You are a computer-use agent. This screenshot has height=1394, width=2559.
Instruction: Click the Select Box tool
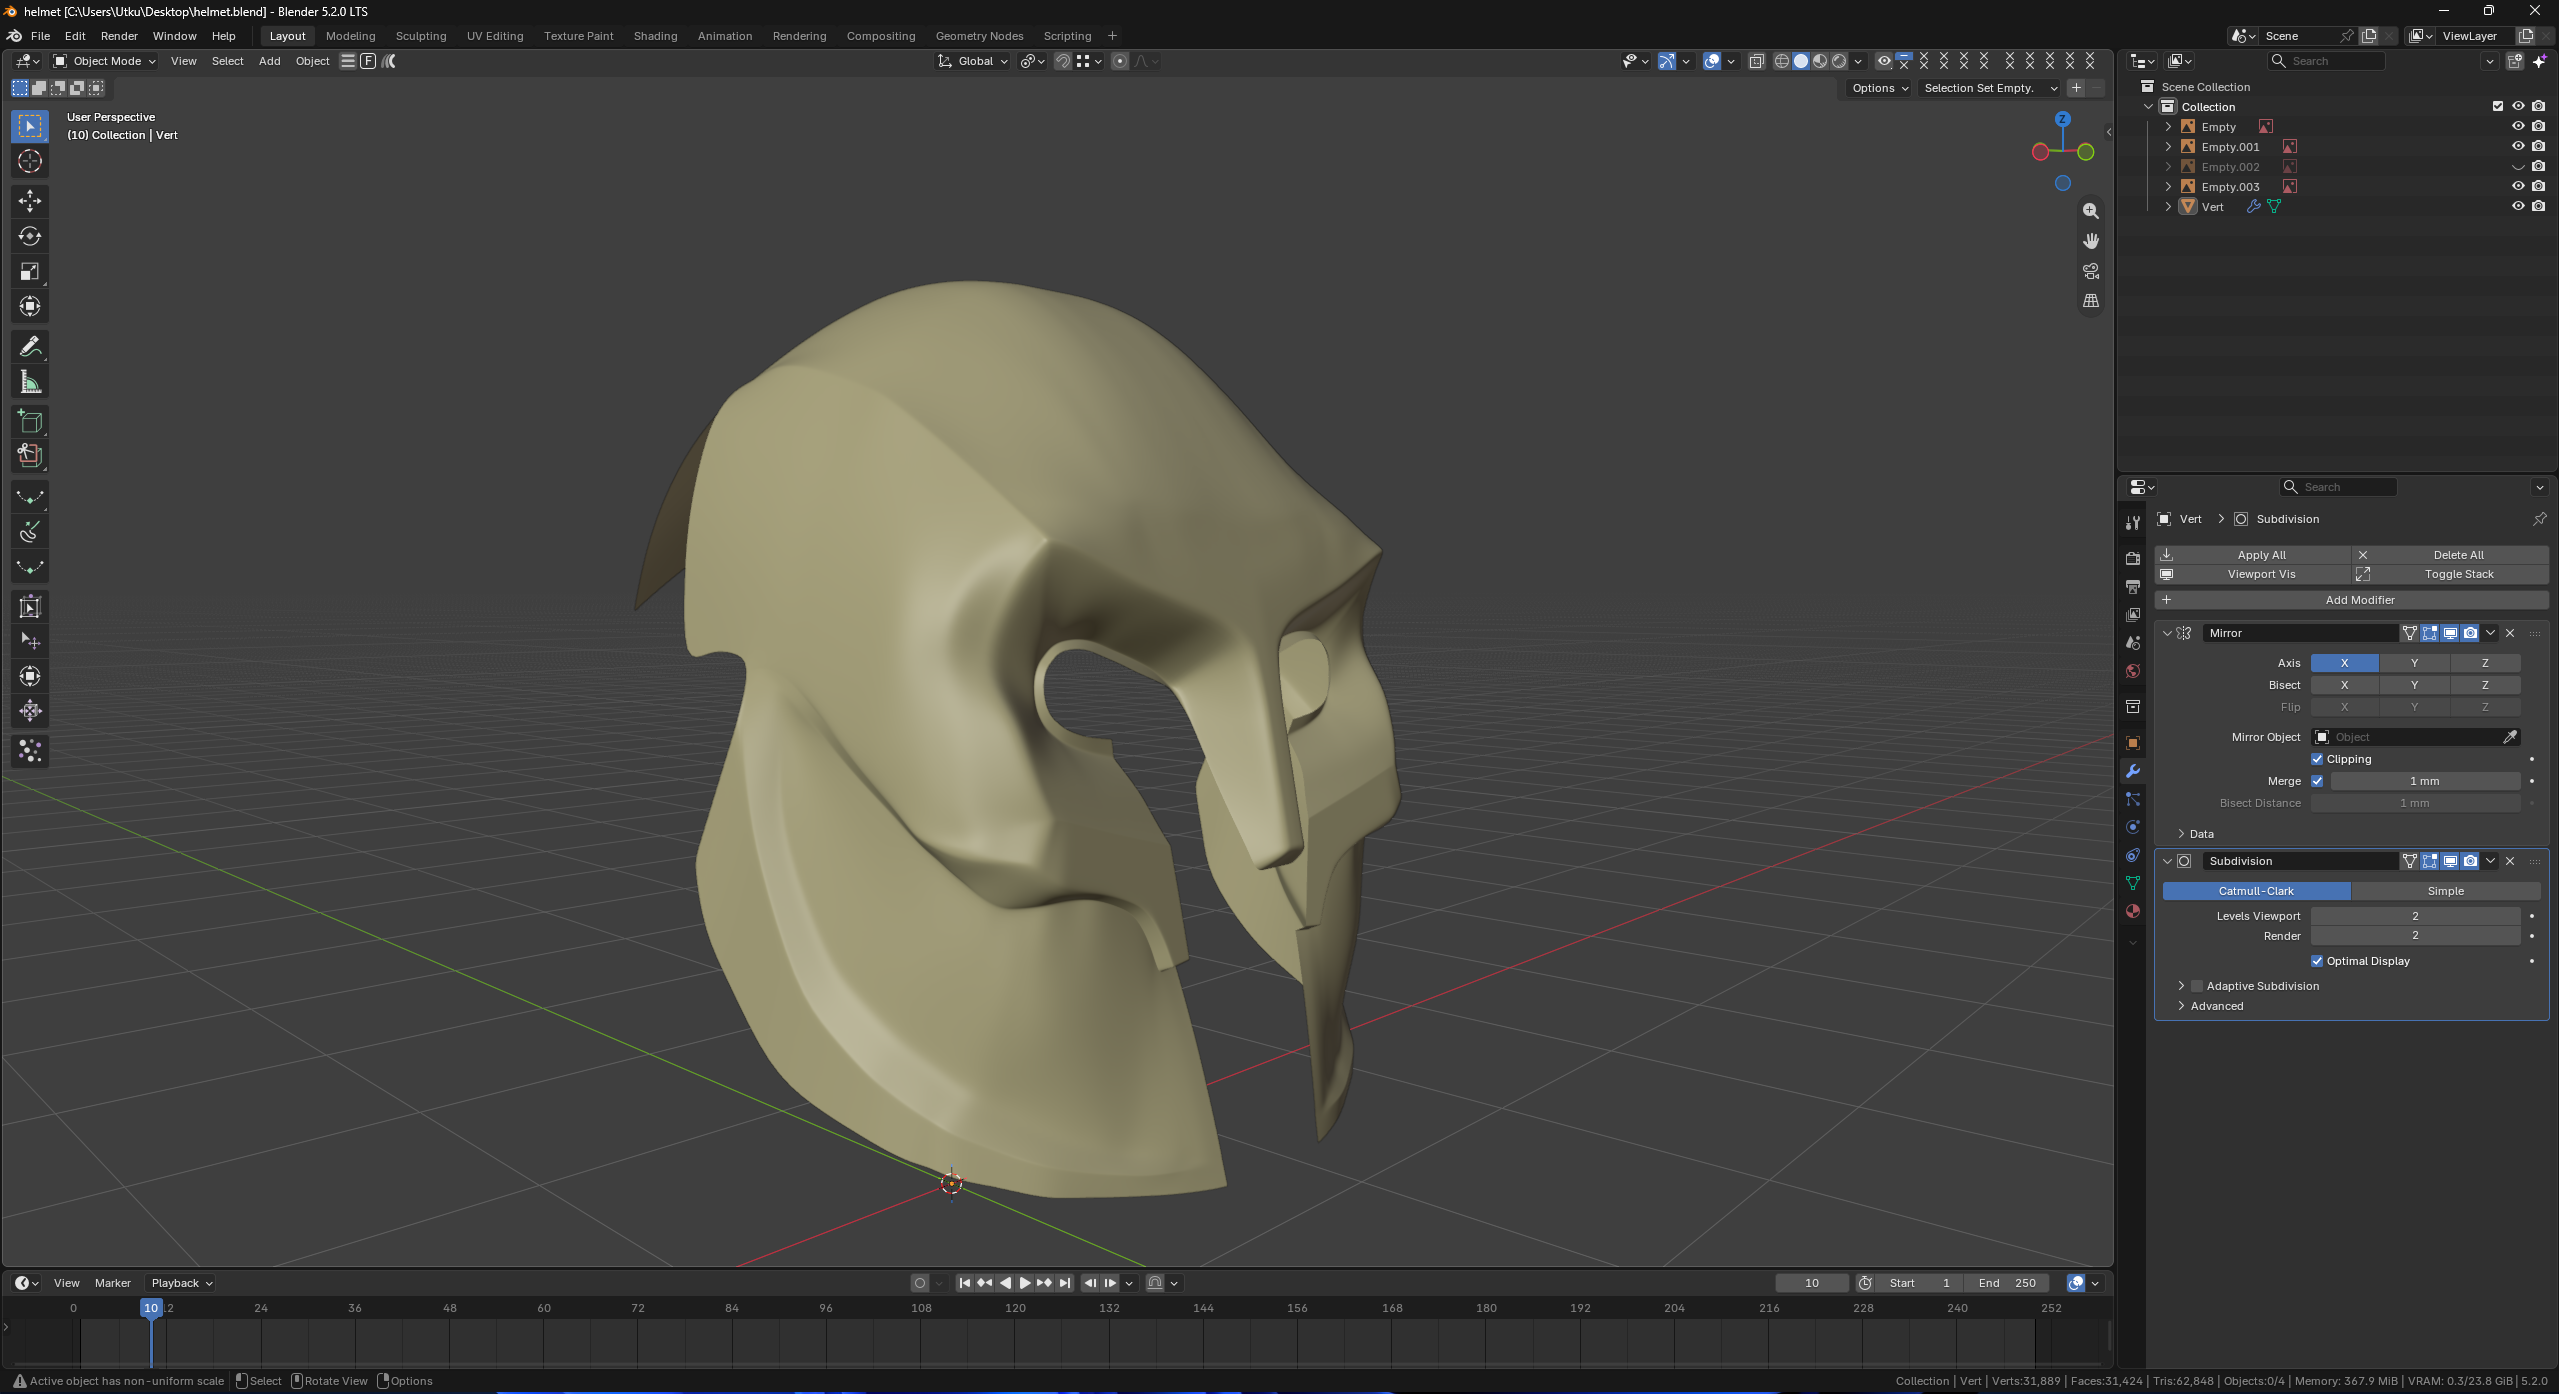(x=30, y=126)
